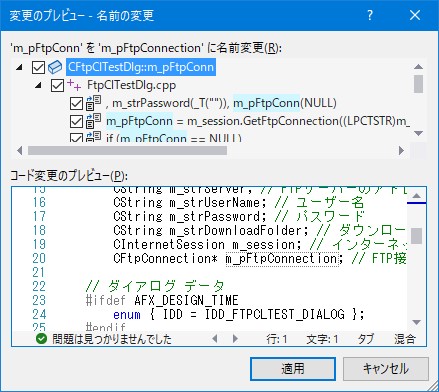Click tree list scroll left arrow

click(x=20, y=151)
